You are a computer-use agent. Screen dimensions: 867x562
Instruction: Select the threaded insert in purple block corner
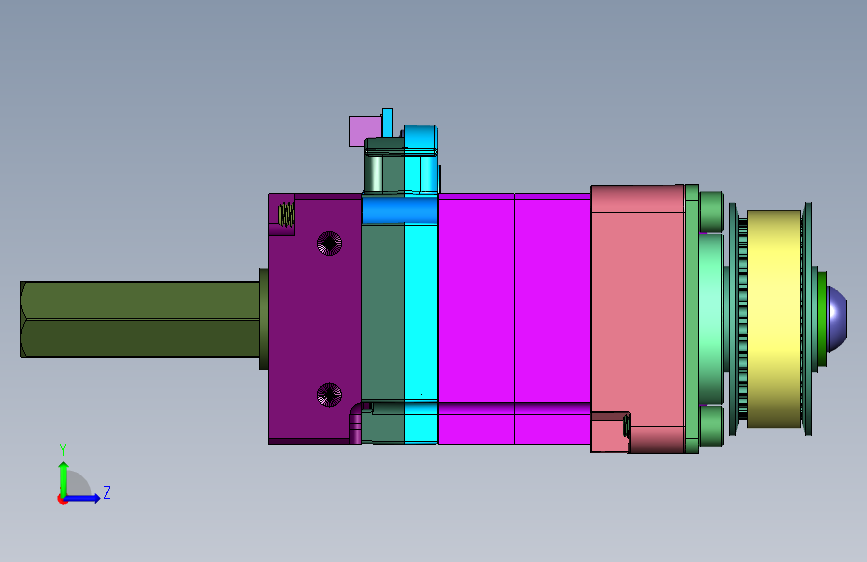[286, 215]
